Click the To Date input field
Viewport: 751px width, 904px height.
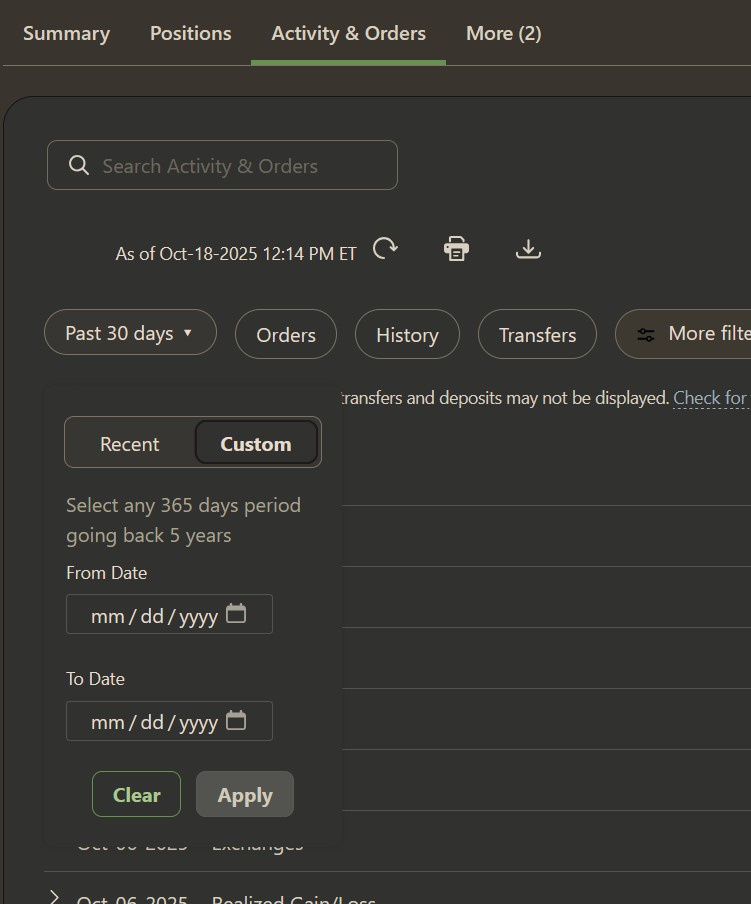pos(169,721)
